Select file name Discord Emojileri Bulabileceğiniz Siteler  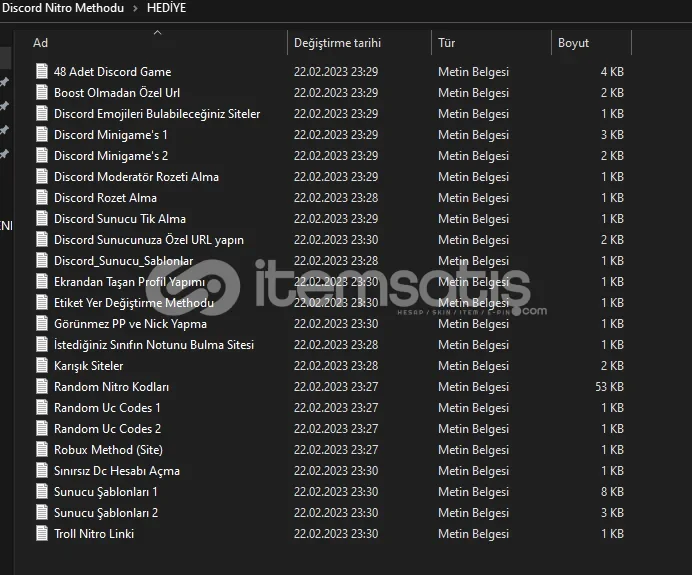point(157,113)
